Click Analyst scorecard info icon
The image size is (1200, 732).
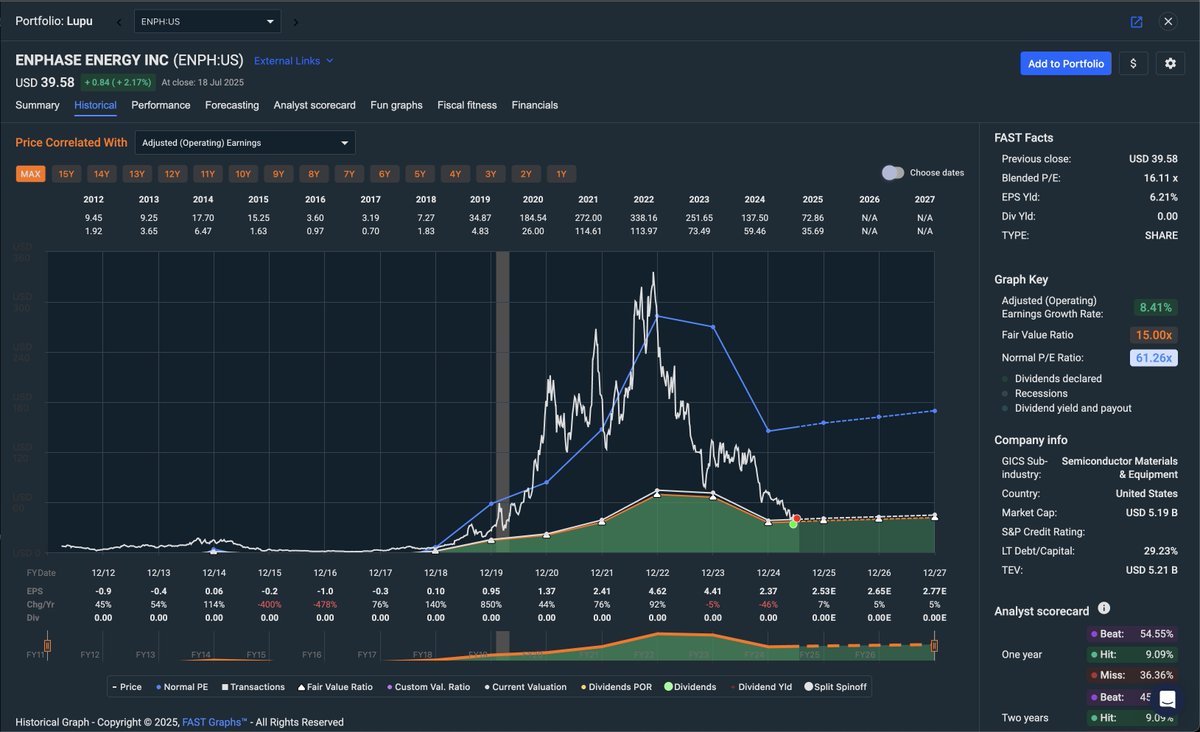click(x=1103, y=608)
